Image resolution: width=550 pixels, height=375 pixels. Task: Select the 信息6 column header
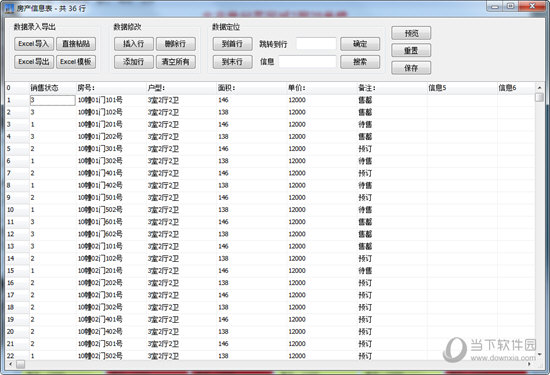coord(516,88)
